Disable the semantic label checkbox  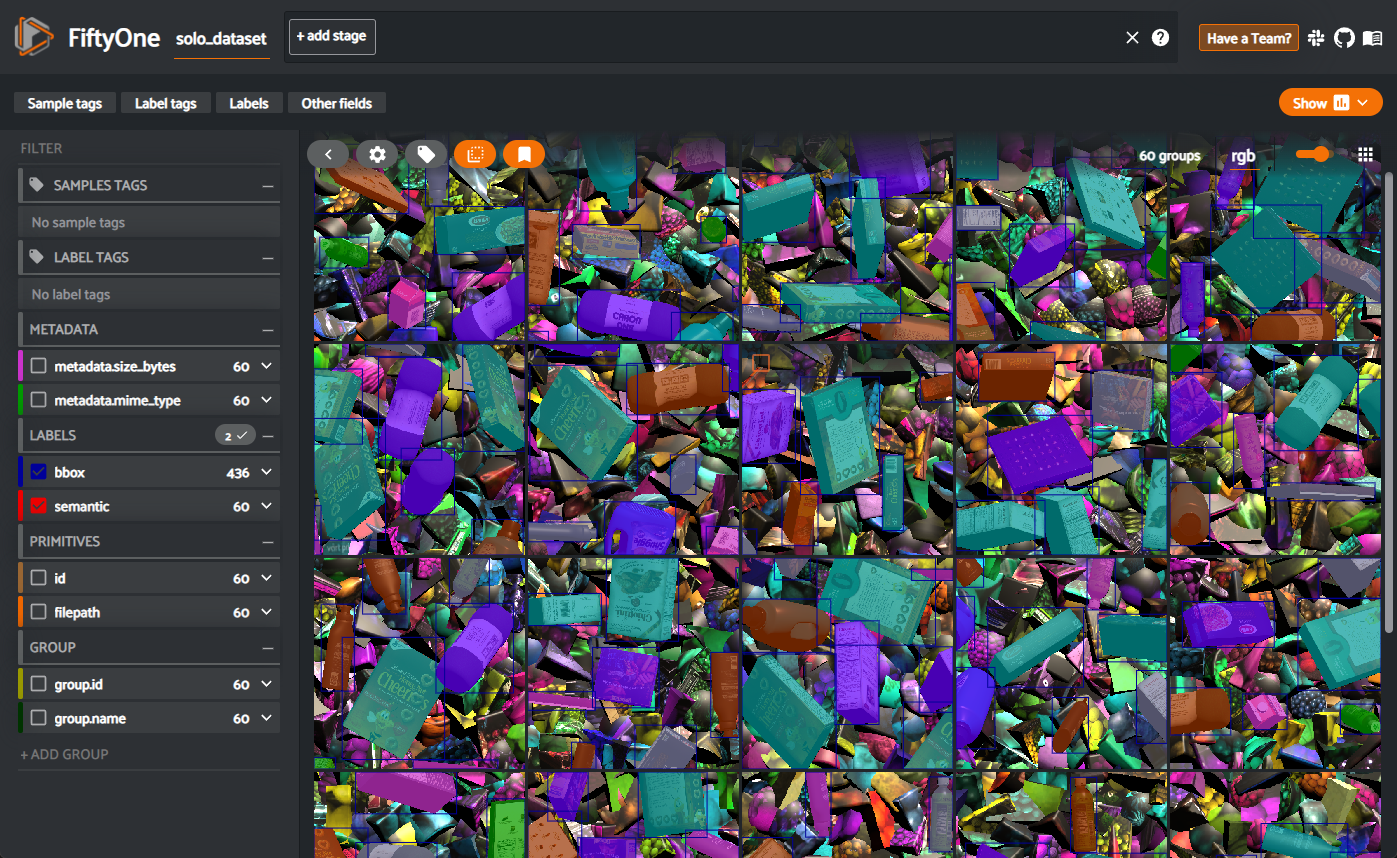39,507
